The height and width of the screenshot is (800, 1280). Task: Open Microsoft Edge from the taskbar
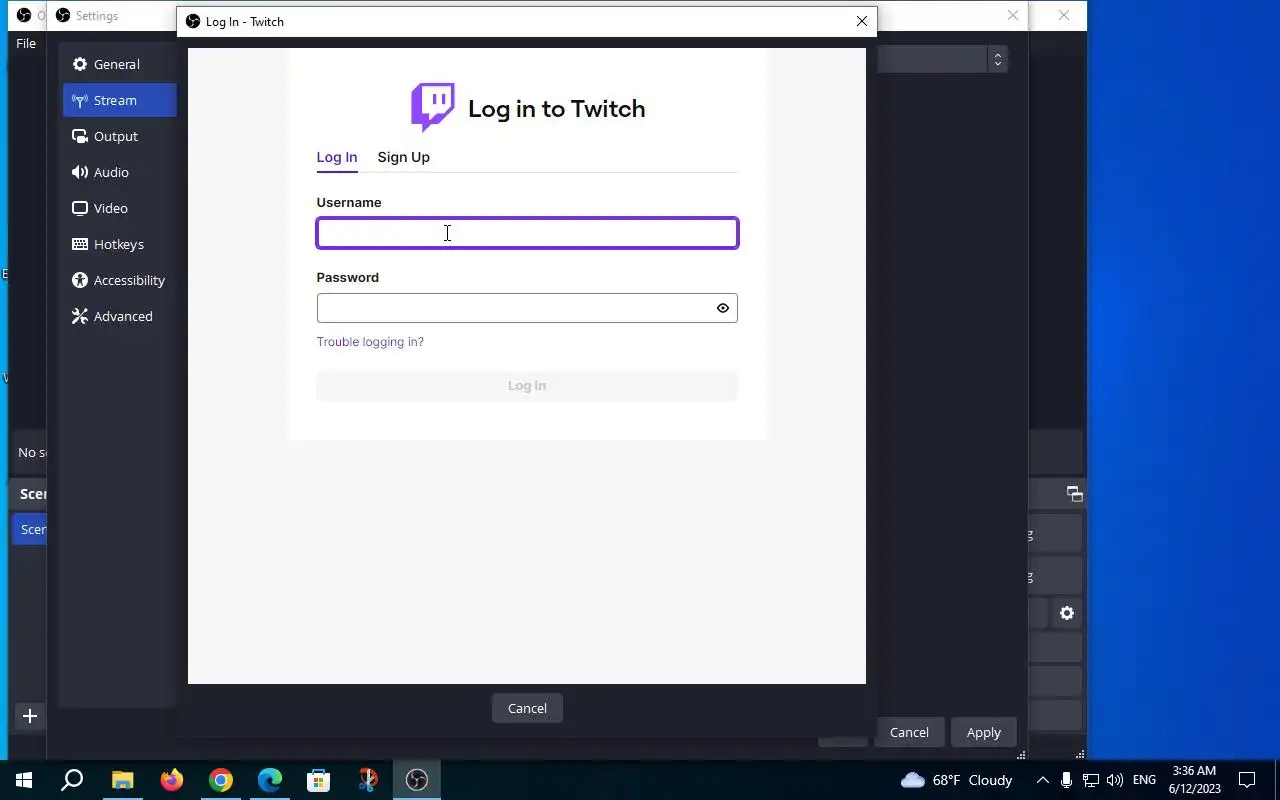point(269,780)
